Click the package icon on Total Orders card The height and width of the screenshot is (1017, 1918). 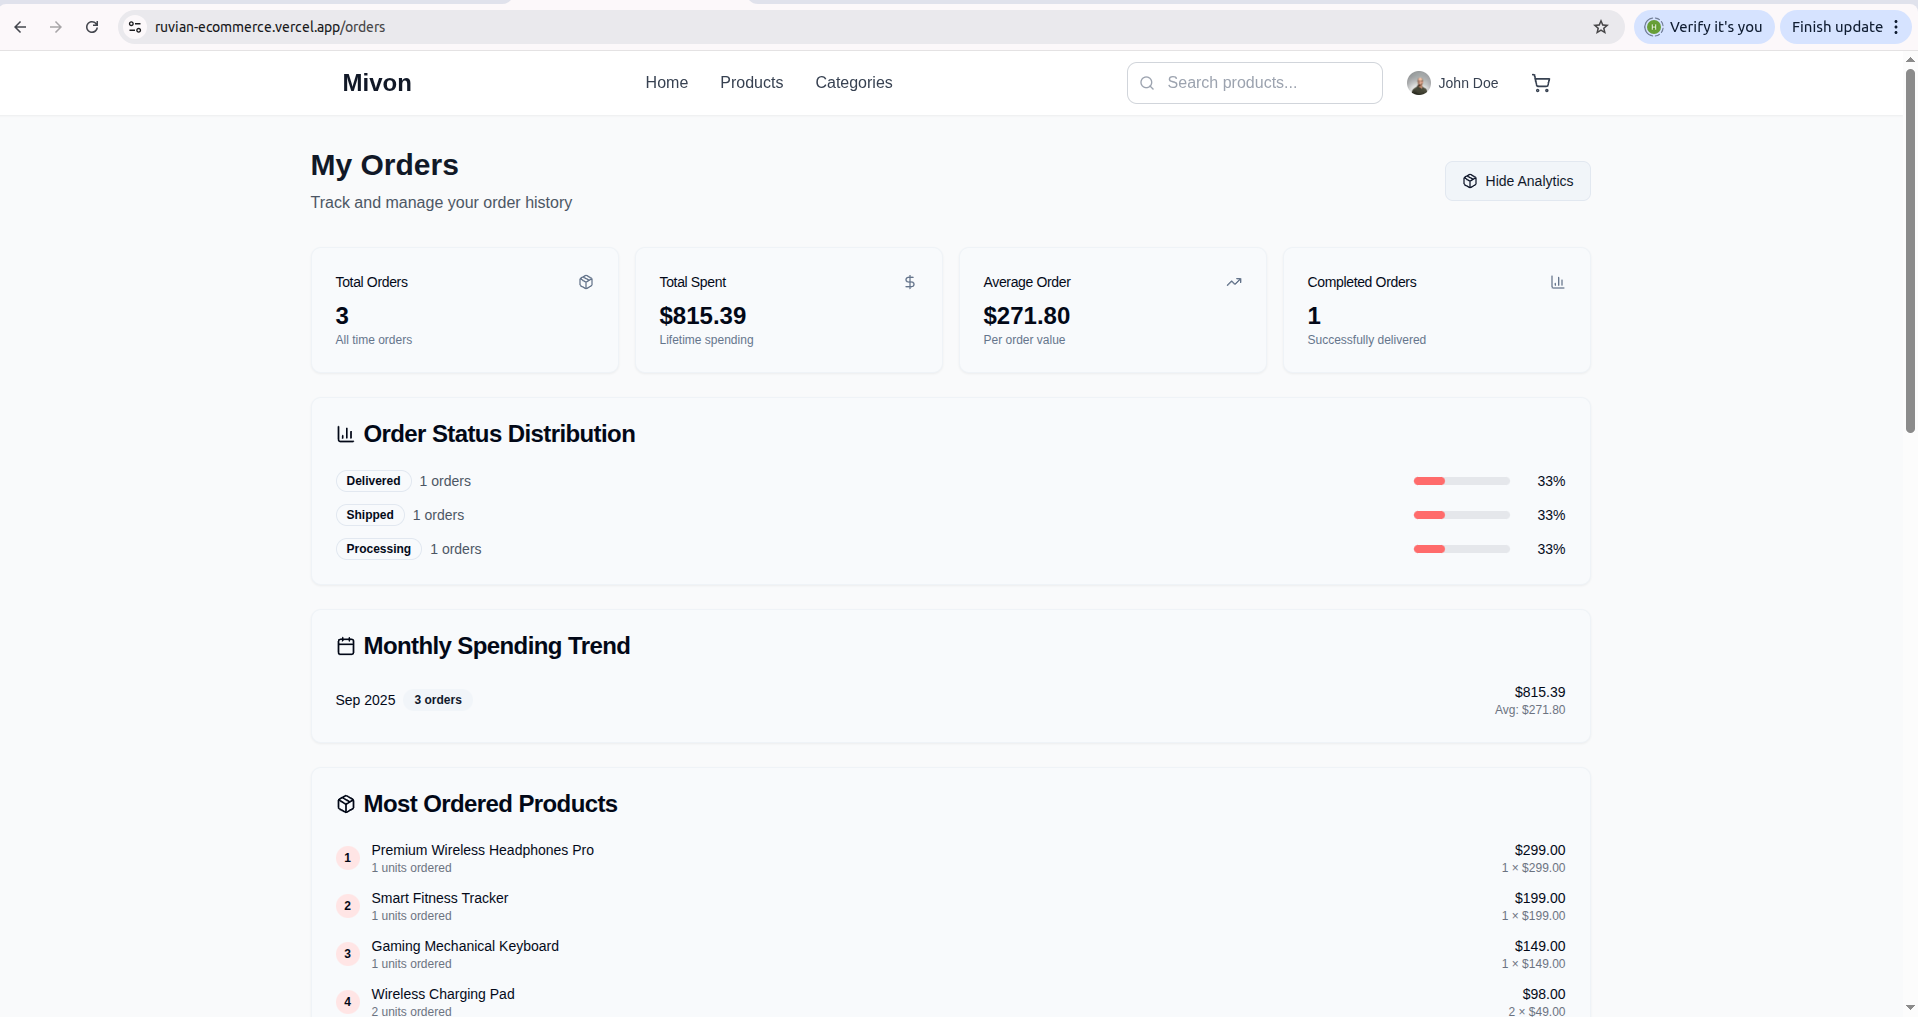coord(586,282)
